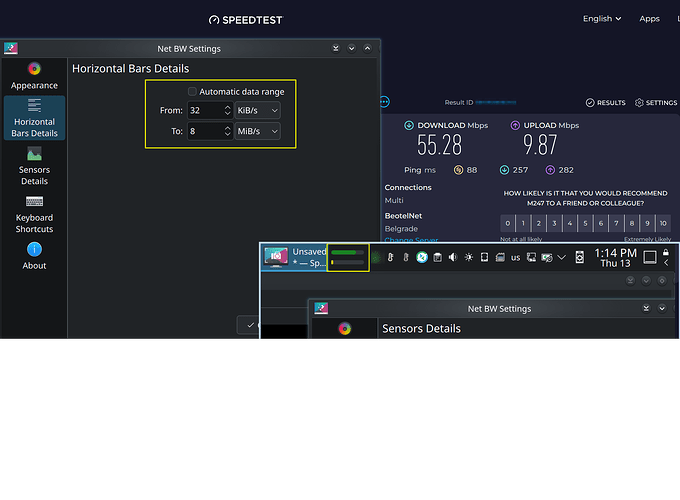The width and height of the screenshot is (680, 500).
Task: Open the Sensors Details page in sidebar
Action: click(34, 166)
